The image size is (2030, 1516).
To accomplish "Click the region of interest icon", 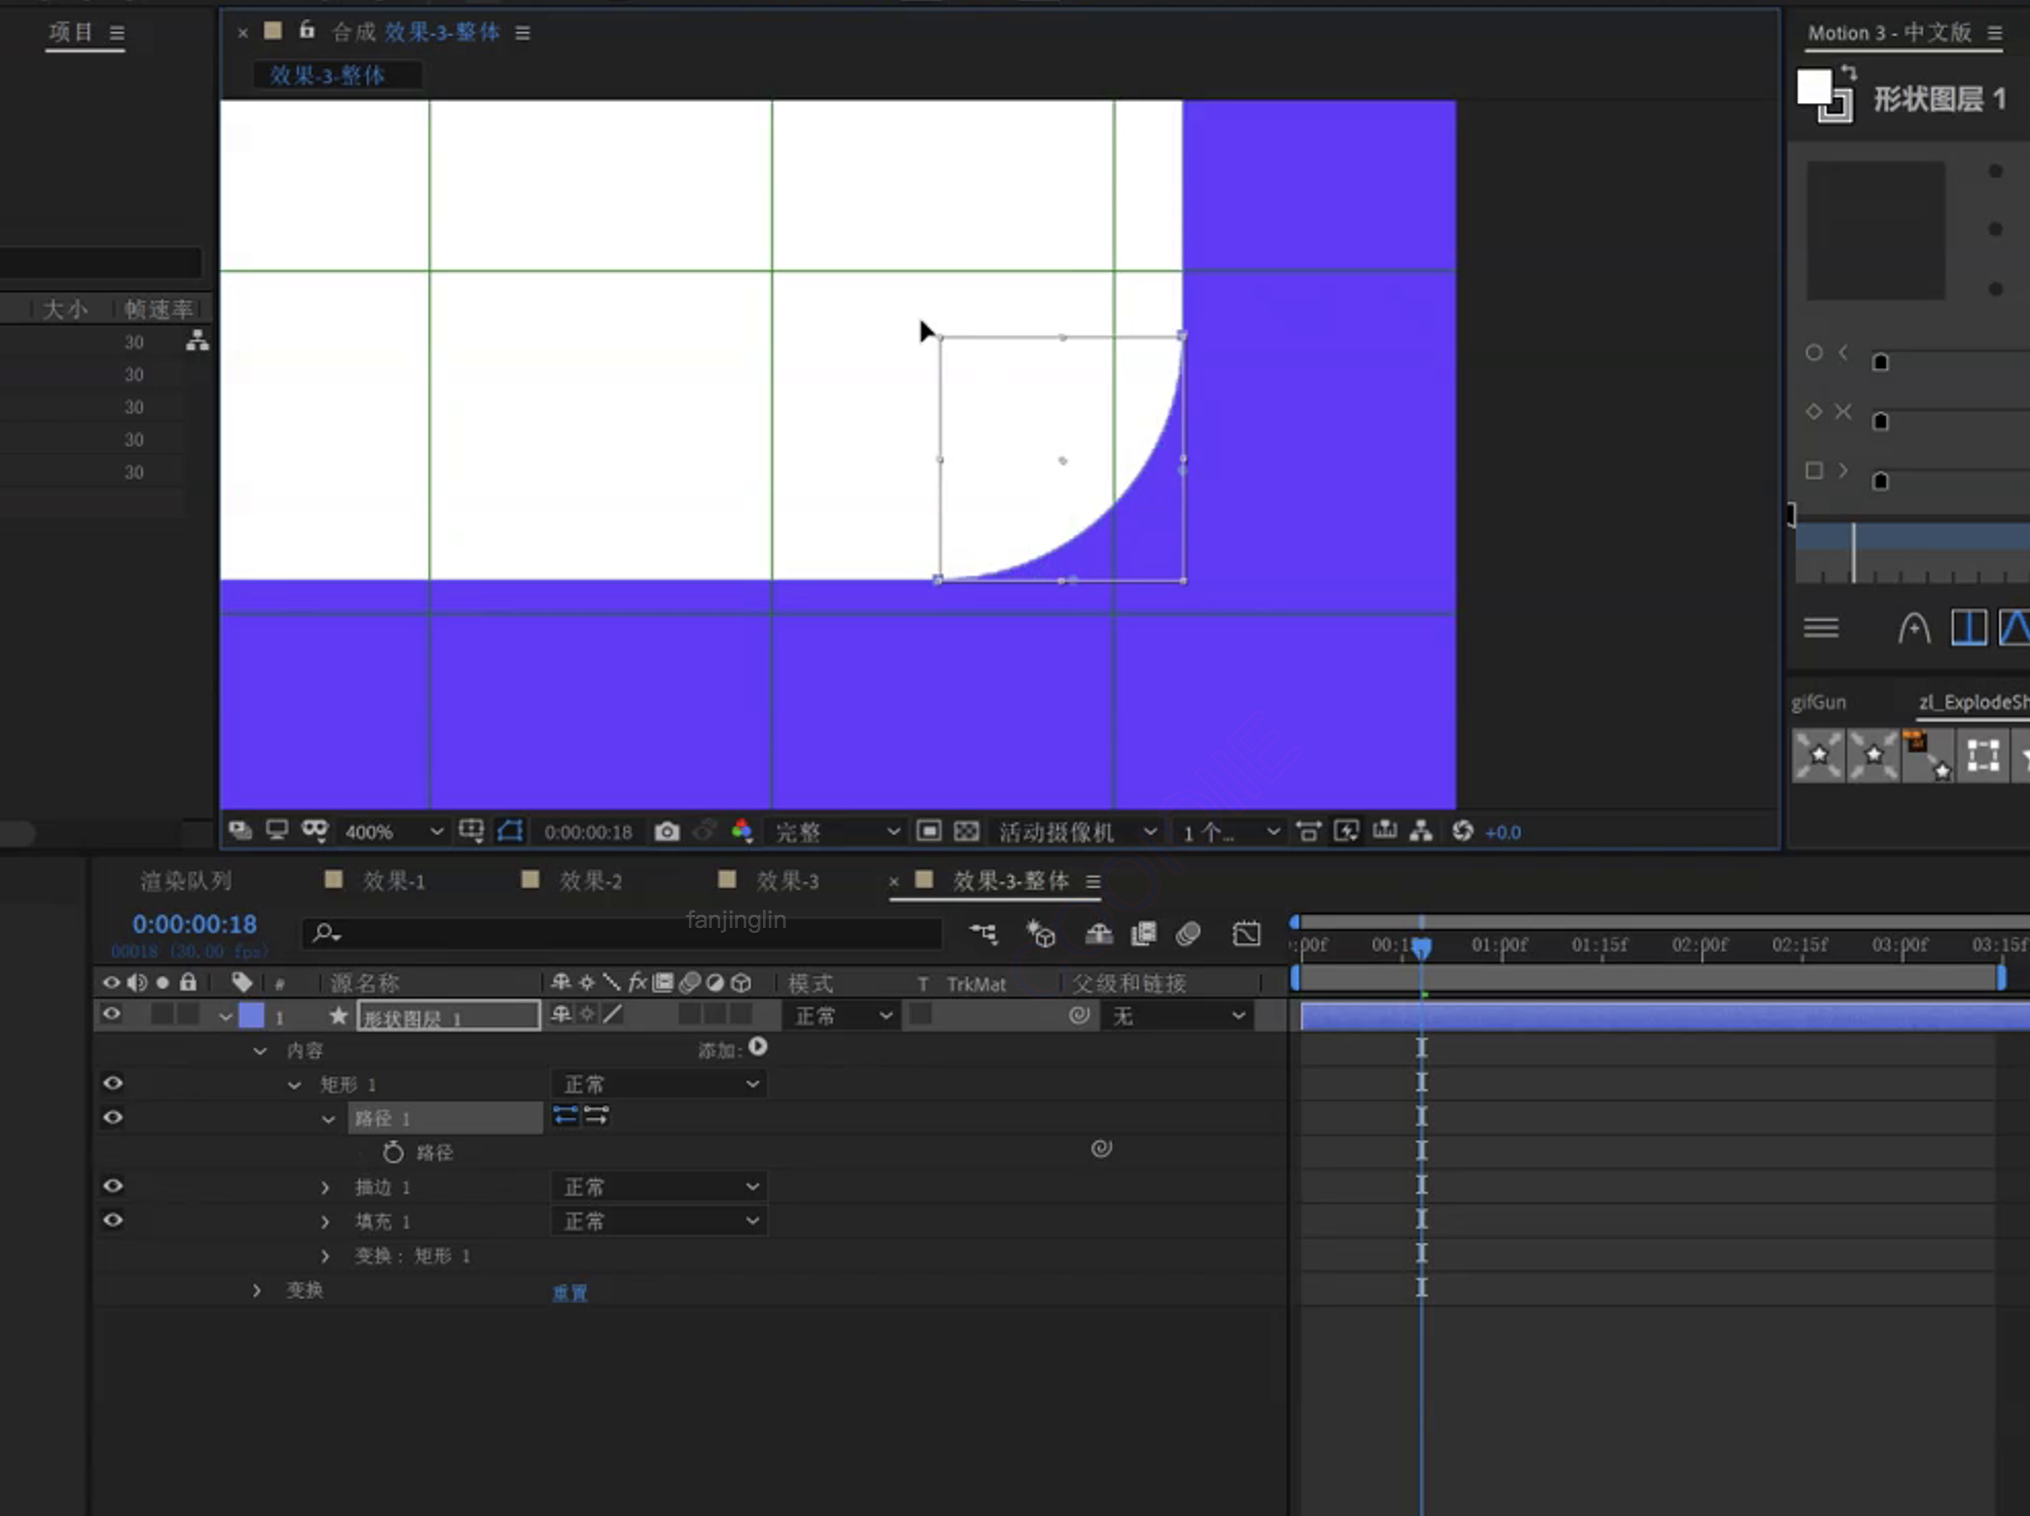I will click(929, 831).
